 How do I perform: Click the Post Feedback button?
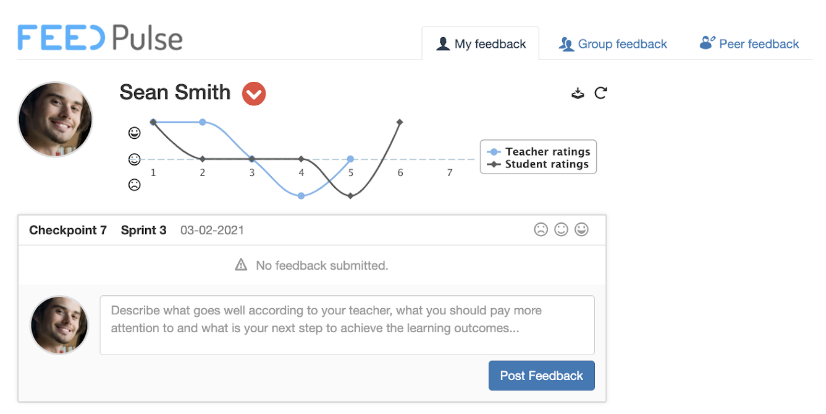click(542, 376)
